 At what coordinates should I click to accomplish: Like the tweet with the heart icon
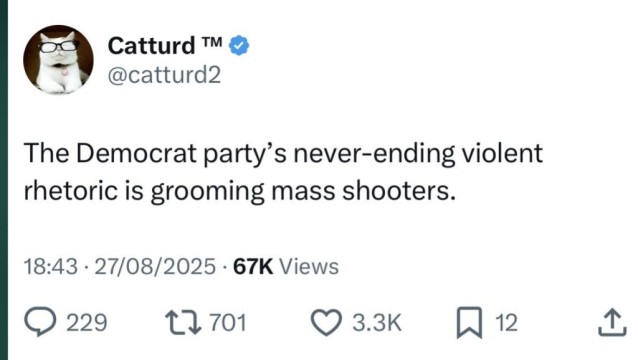(x=326, y=323)
